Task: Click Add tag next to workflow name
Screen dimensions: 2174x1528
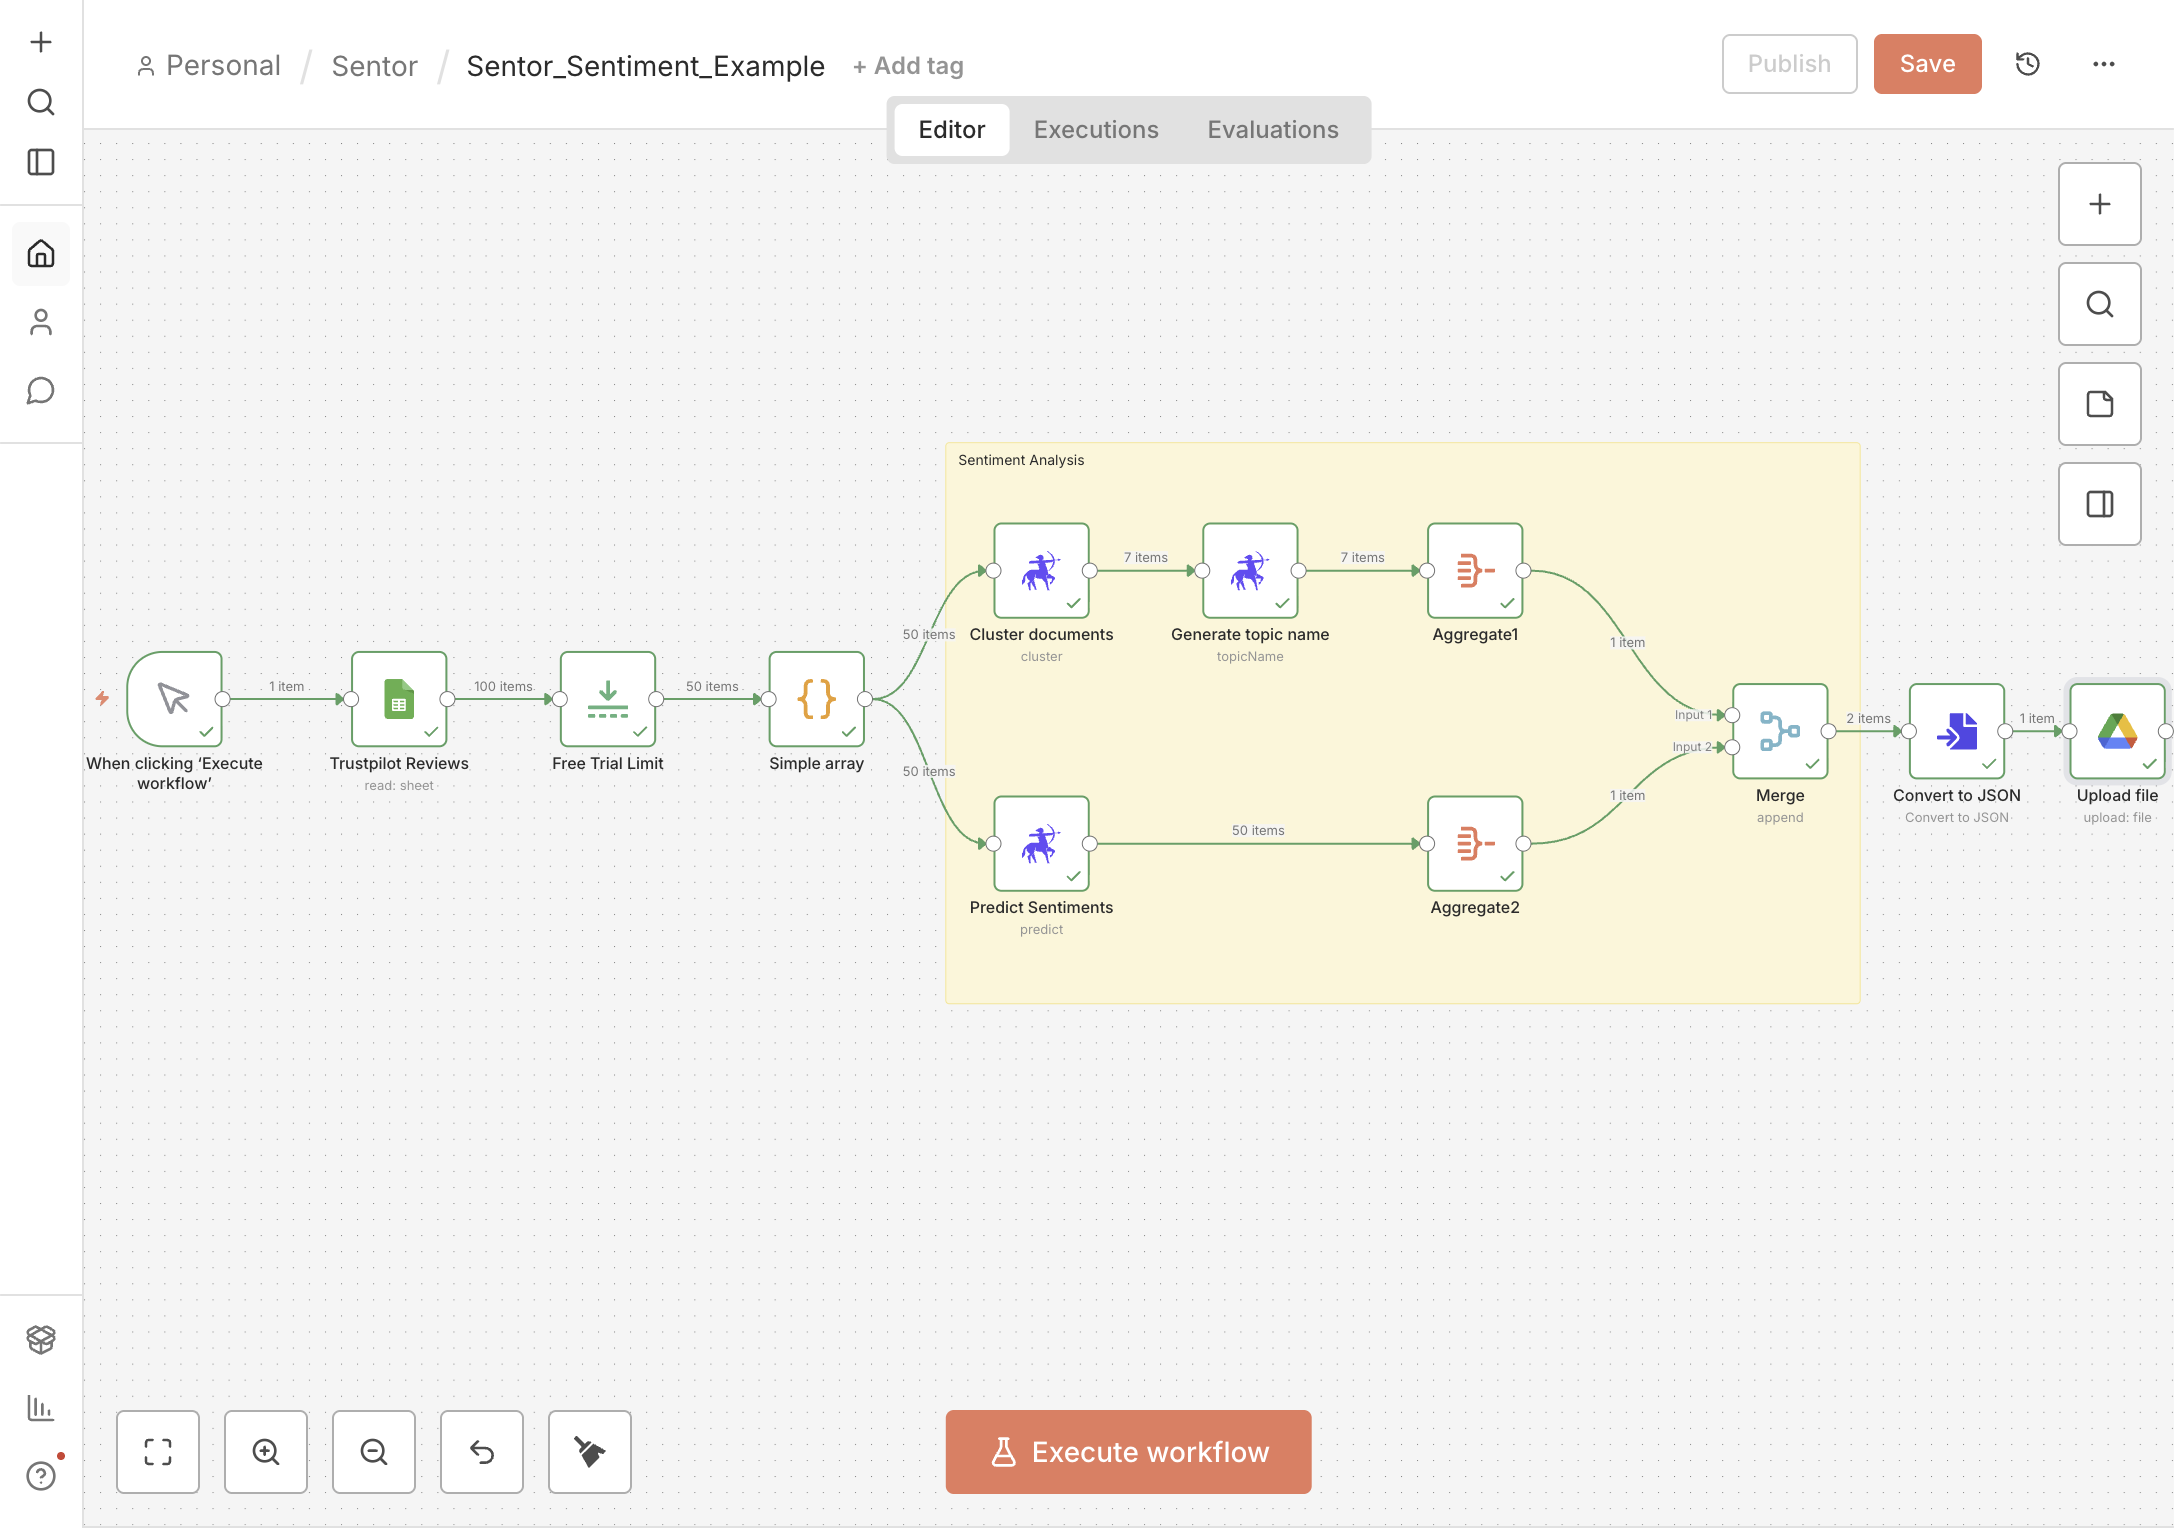Action: click(908, 66)
